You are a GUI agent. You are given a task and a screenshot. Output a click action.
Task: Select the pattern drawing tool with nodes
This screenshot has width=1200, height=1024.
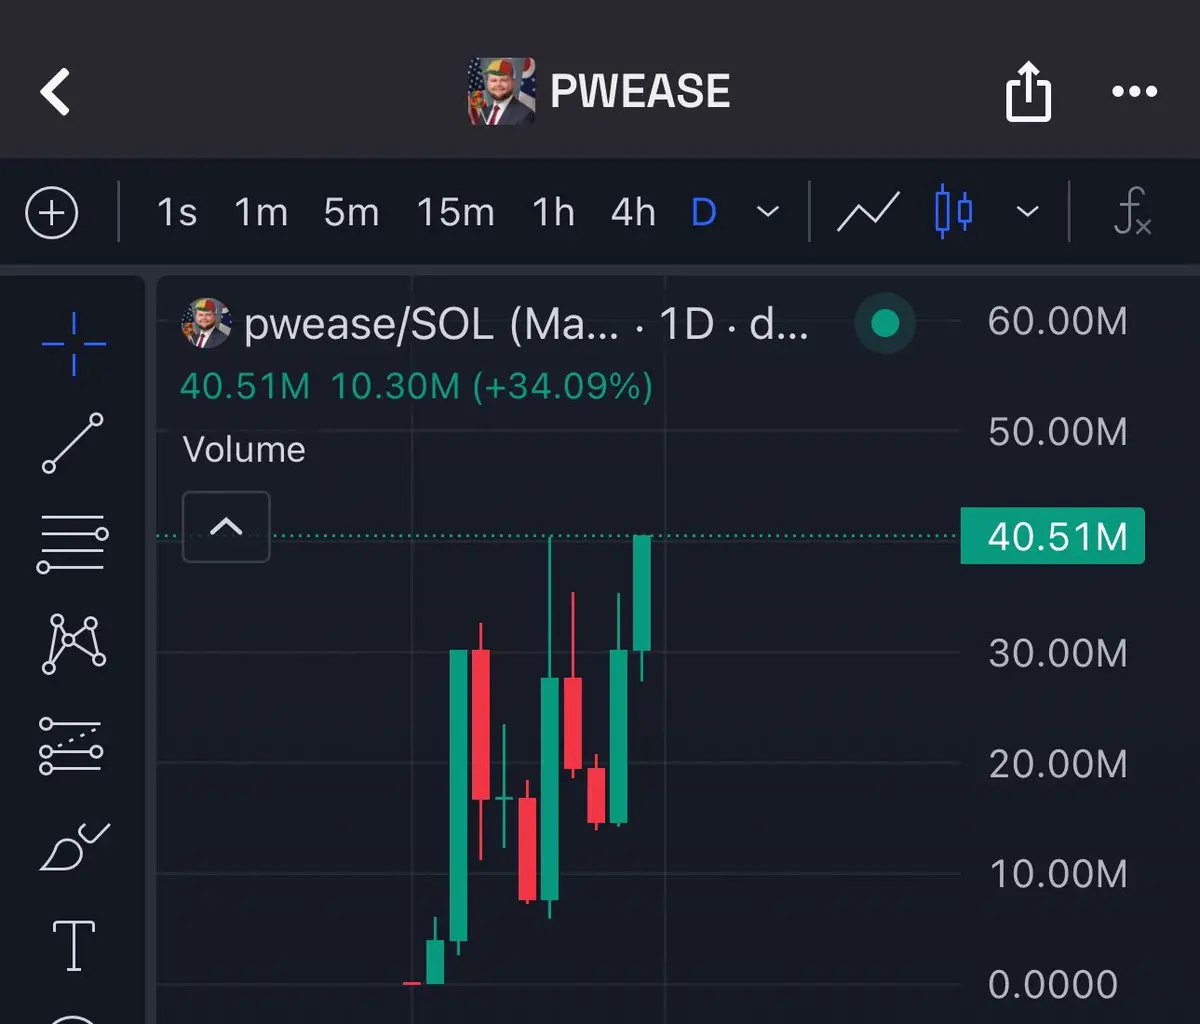pyautogui.click(x=73, y=644)
